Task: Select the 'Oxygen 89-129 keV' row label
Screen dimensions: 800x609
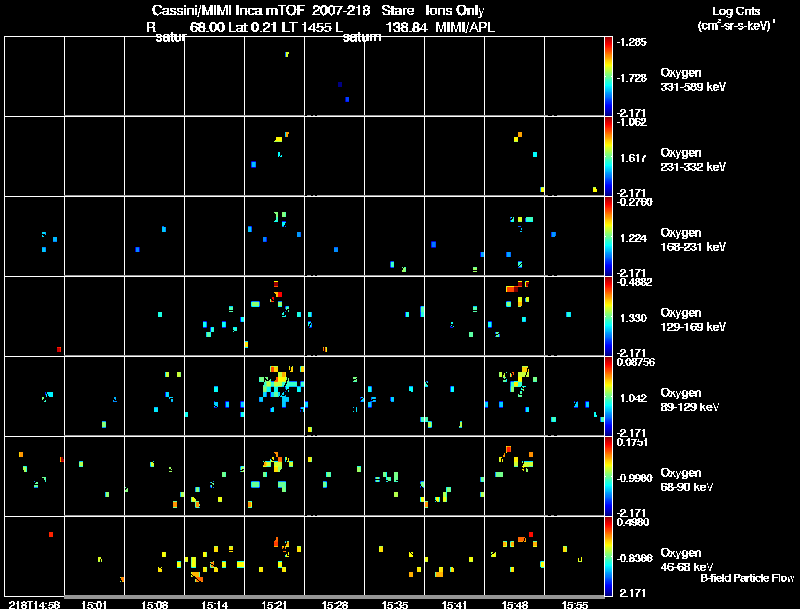Action: pos(690,400)
